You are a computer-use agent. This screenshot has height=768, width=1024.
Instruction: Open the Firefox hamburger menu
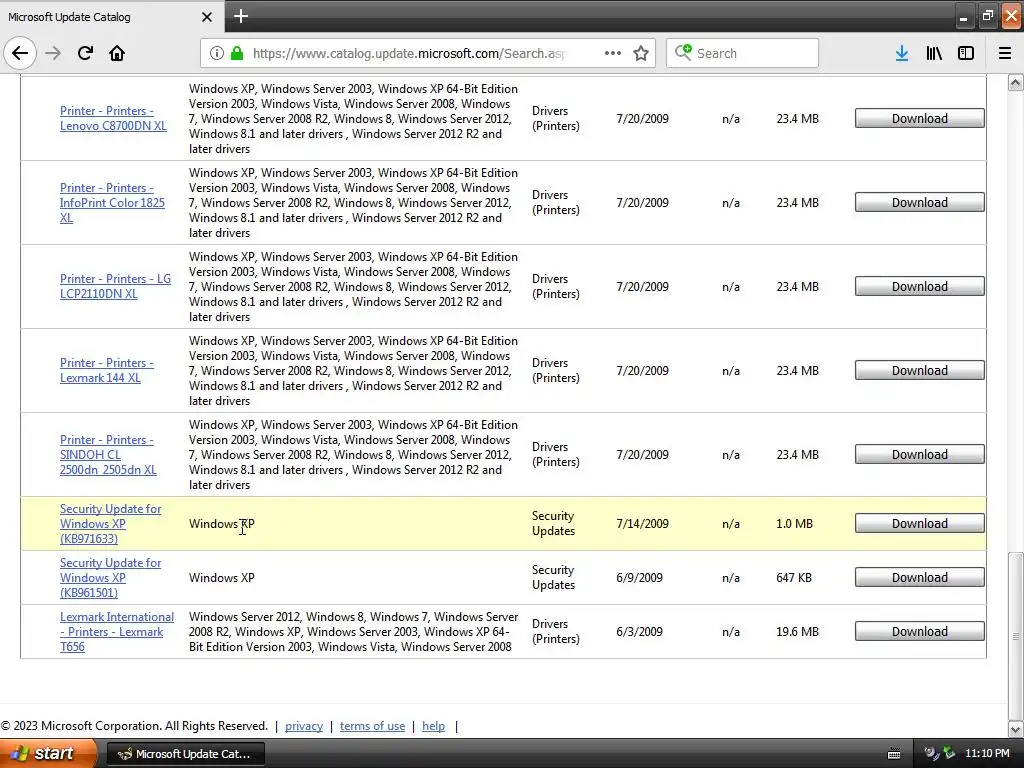[1005, 53]
